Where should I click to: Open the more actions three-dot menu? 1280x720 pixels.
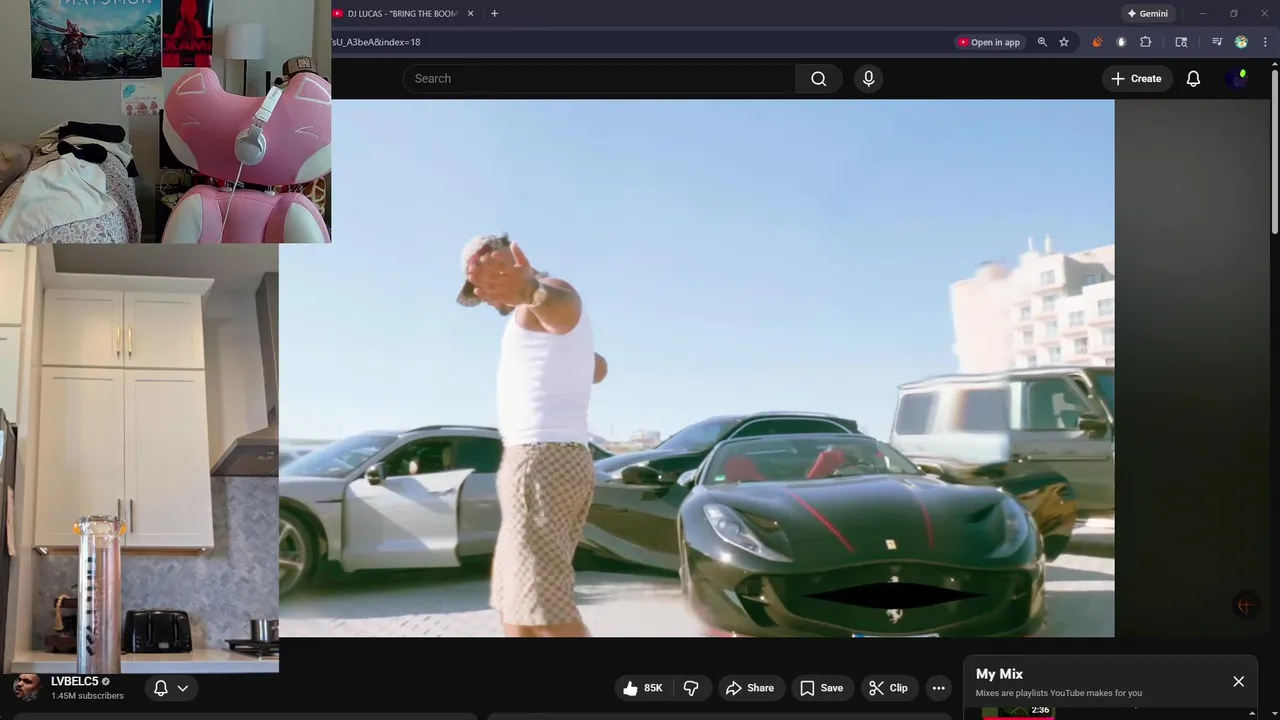point(938,688)
